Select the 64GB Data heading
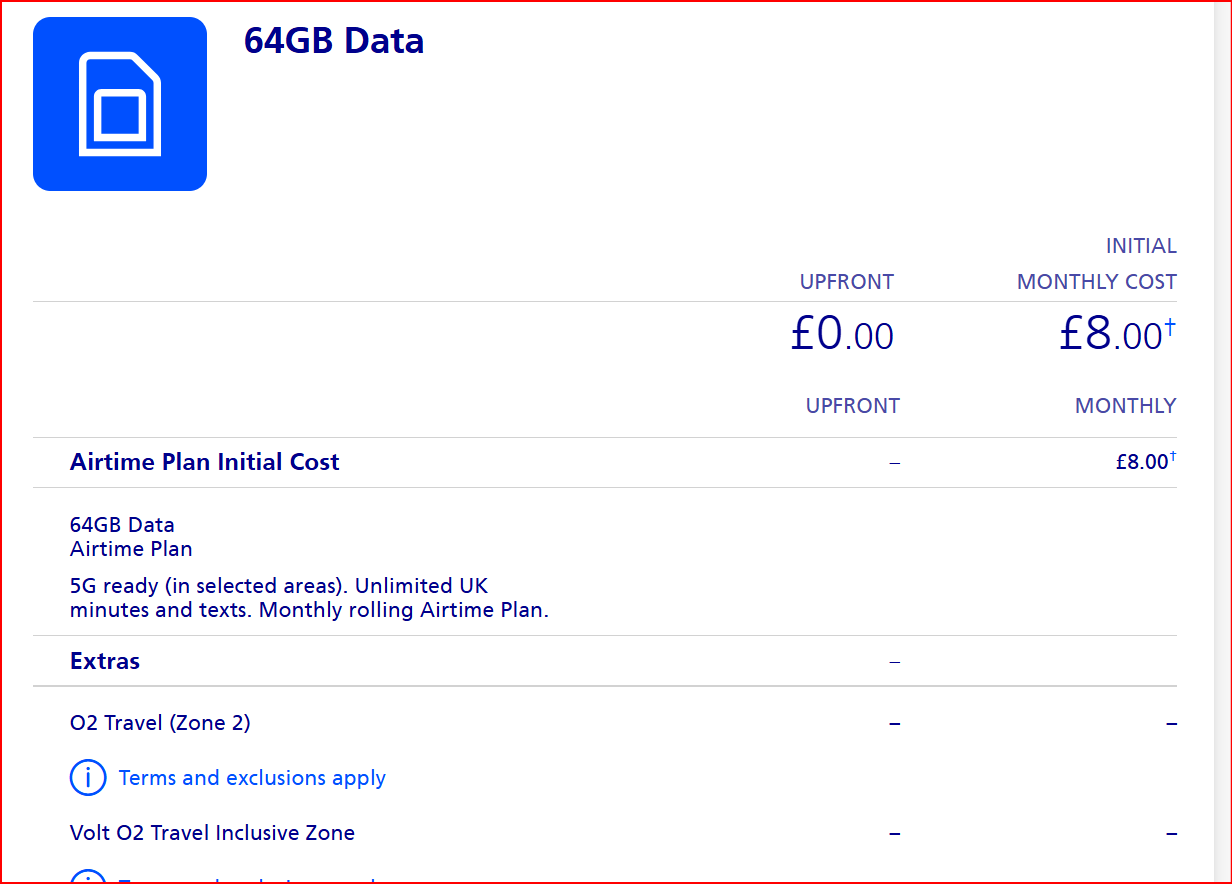 tap(334, 41)
